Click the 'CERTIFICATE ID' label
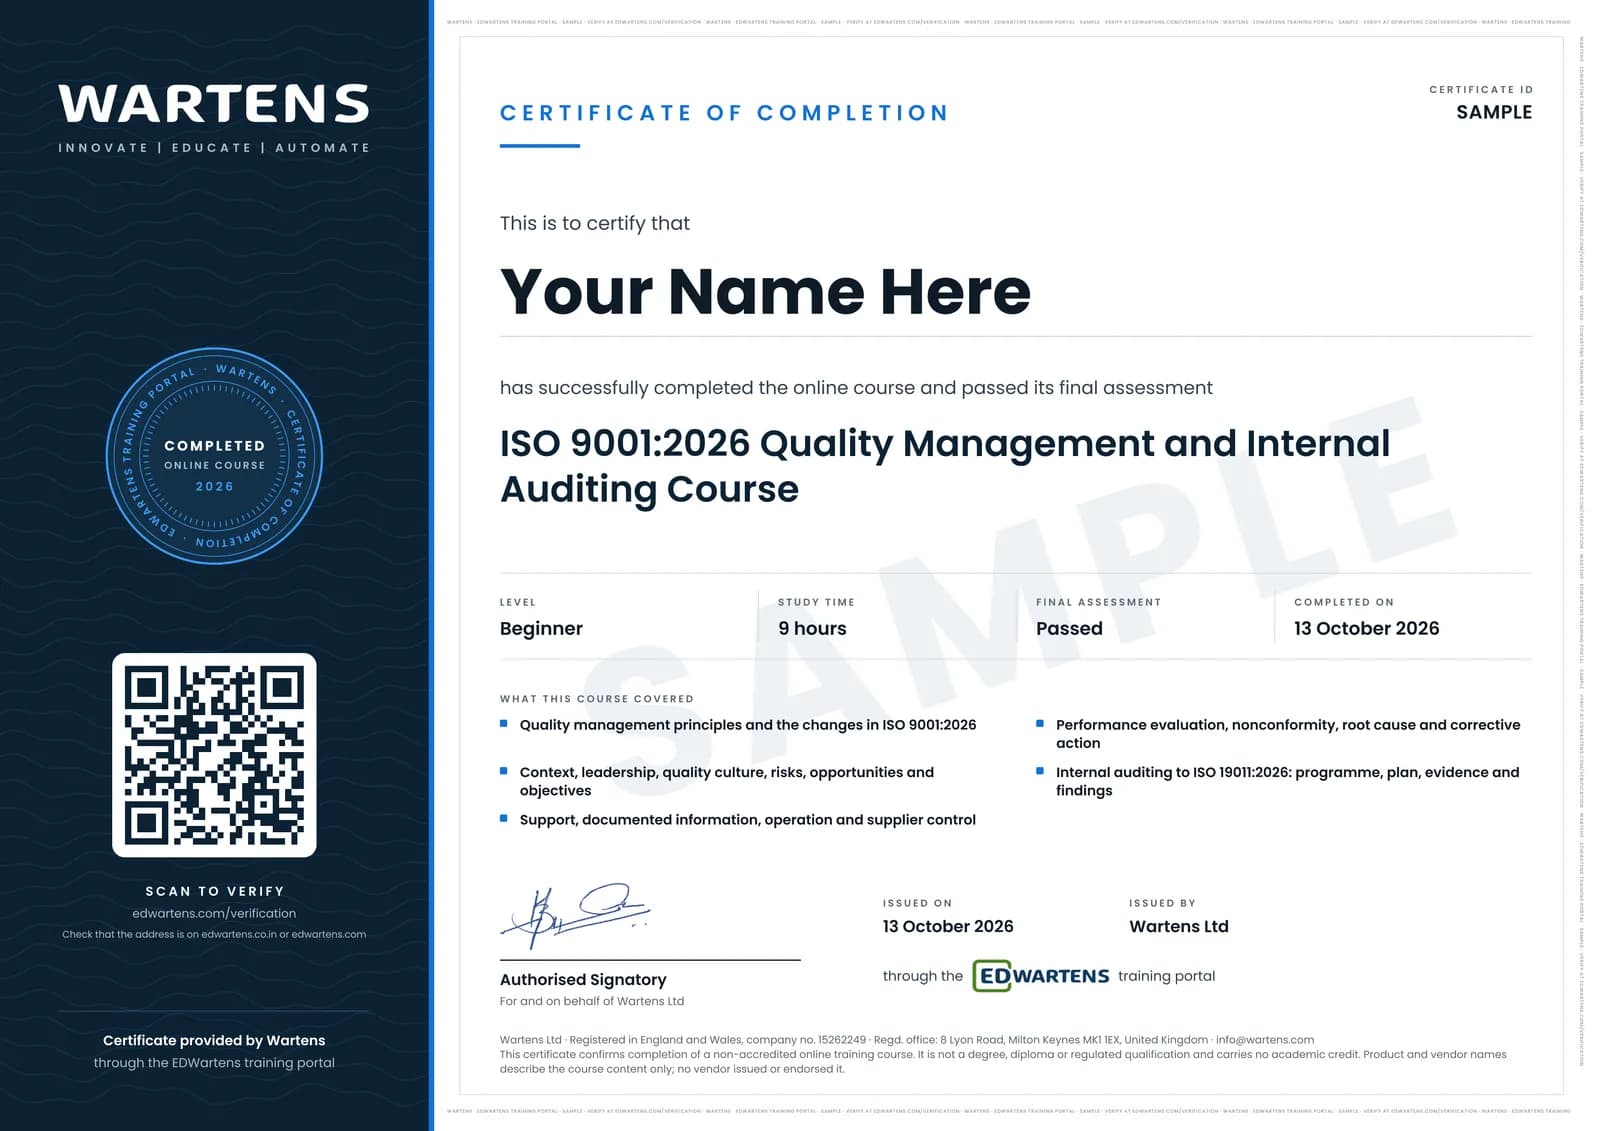 tap(1481, 90)
